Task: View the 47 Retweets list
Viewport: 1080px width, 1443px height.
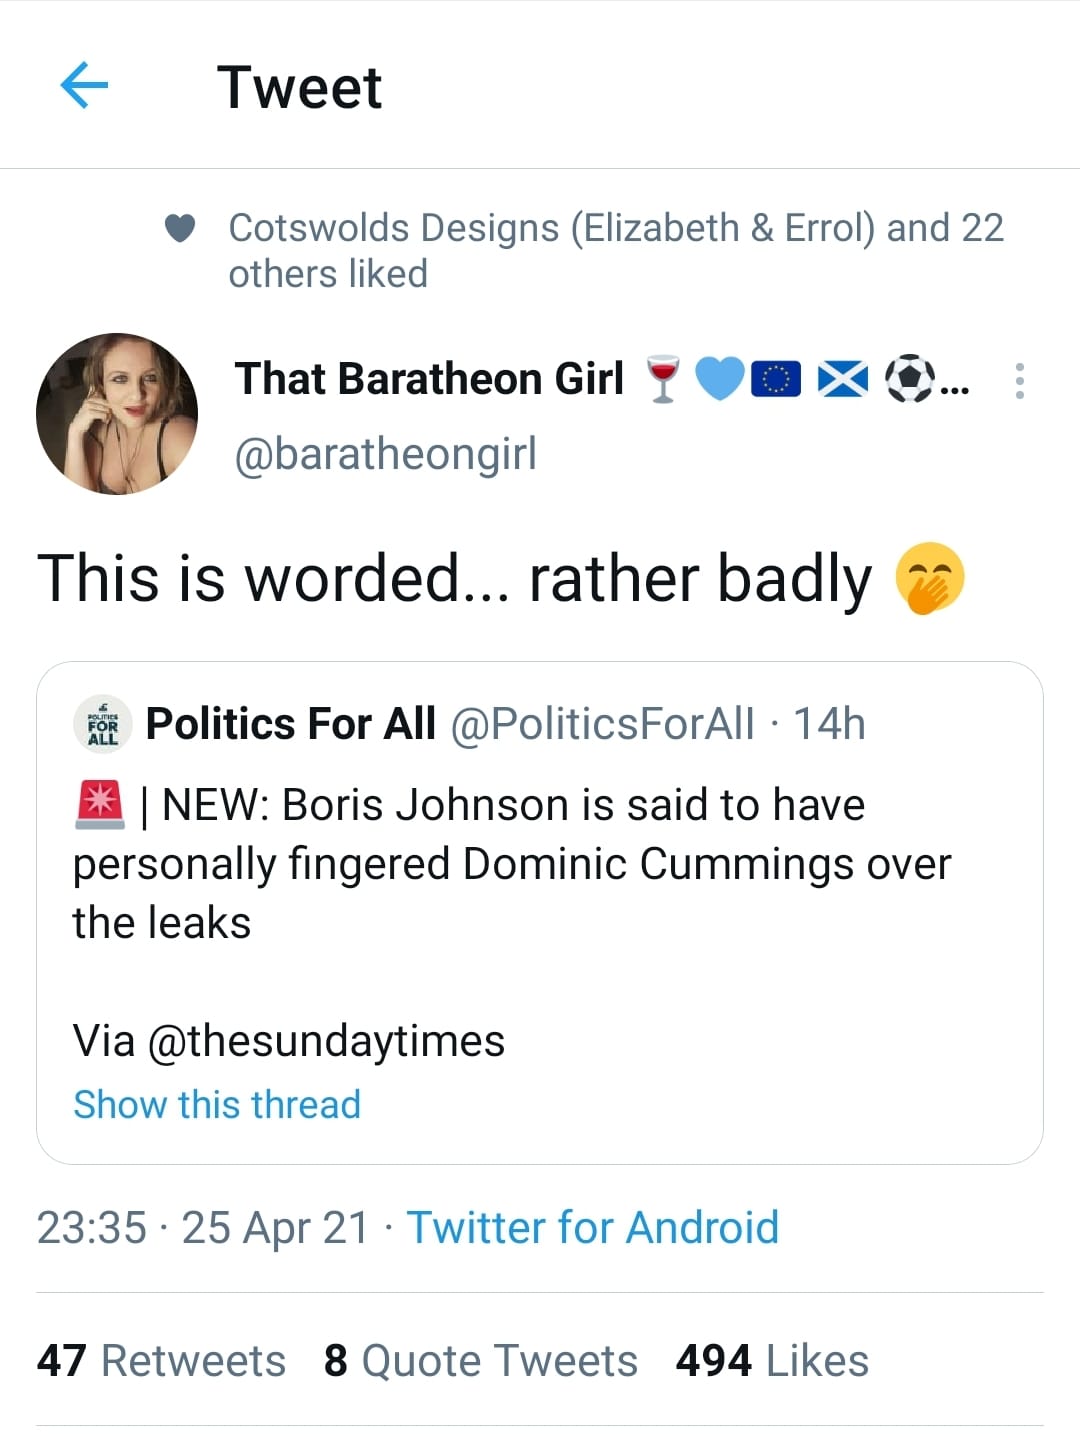Action: [x=162, y=1361]
